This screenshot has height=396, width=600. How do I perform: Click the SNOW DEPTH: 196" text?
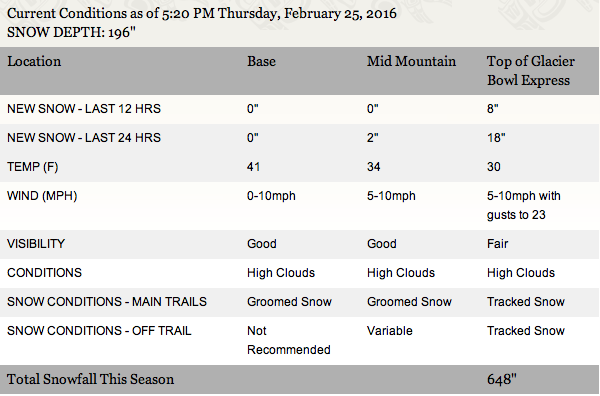click(71, 33)
